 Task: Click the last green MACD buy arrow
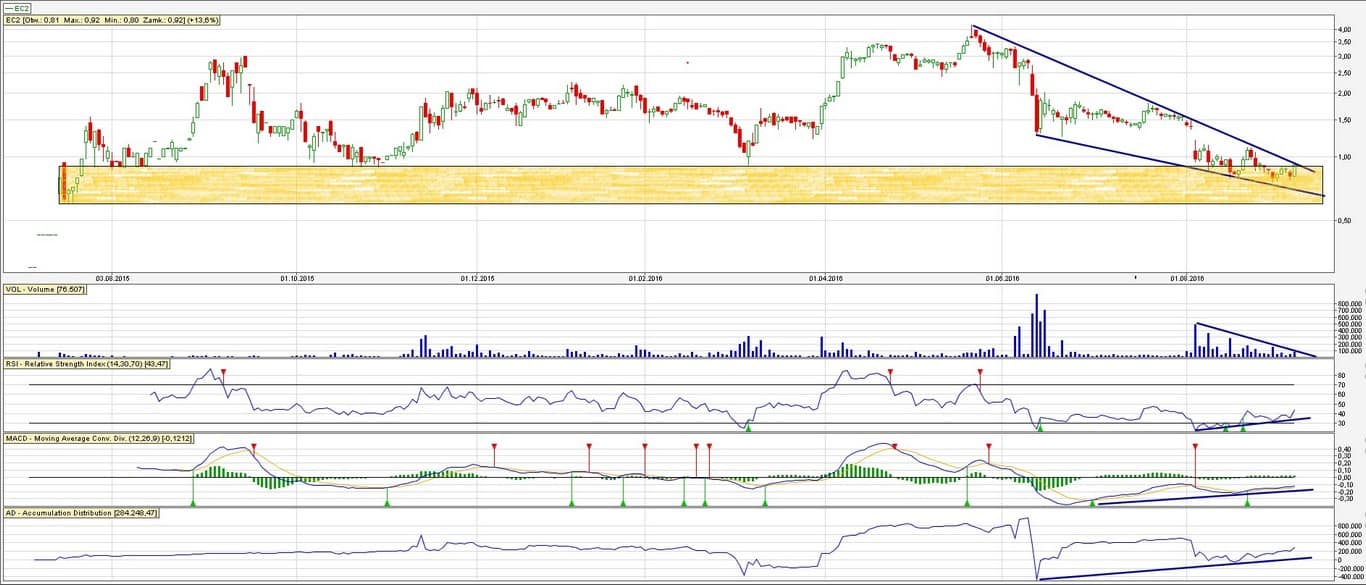click(x=1247, y=502)
